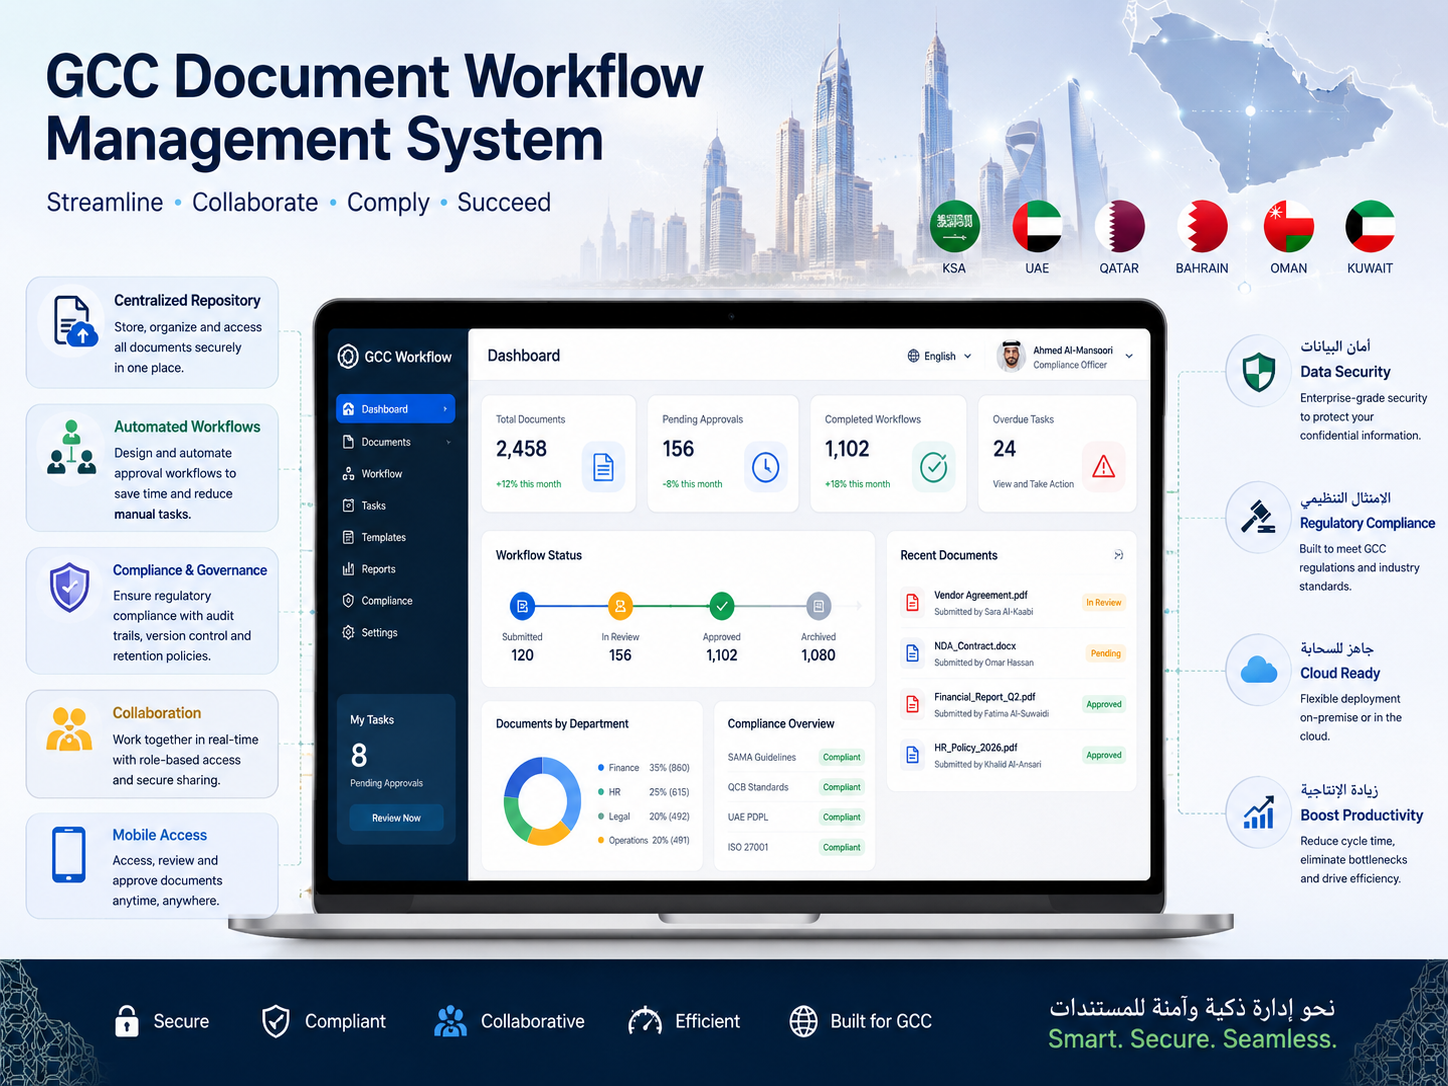Click the Archived stage icon

point(818,605)
